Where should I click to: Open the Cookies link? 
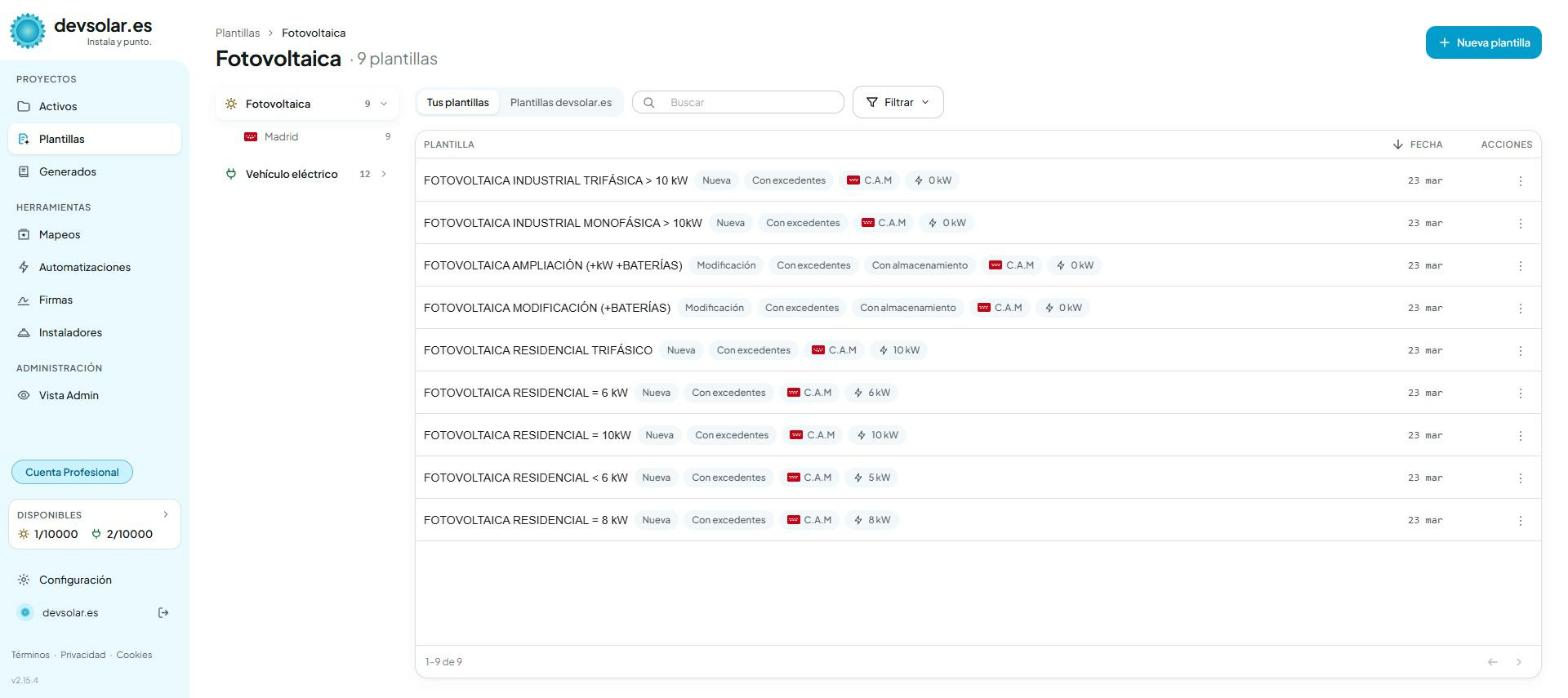134,655
